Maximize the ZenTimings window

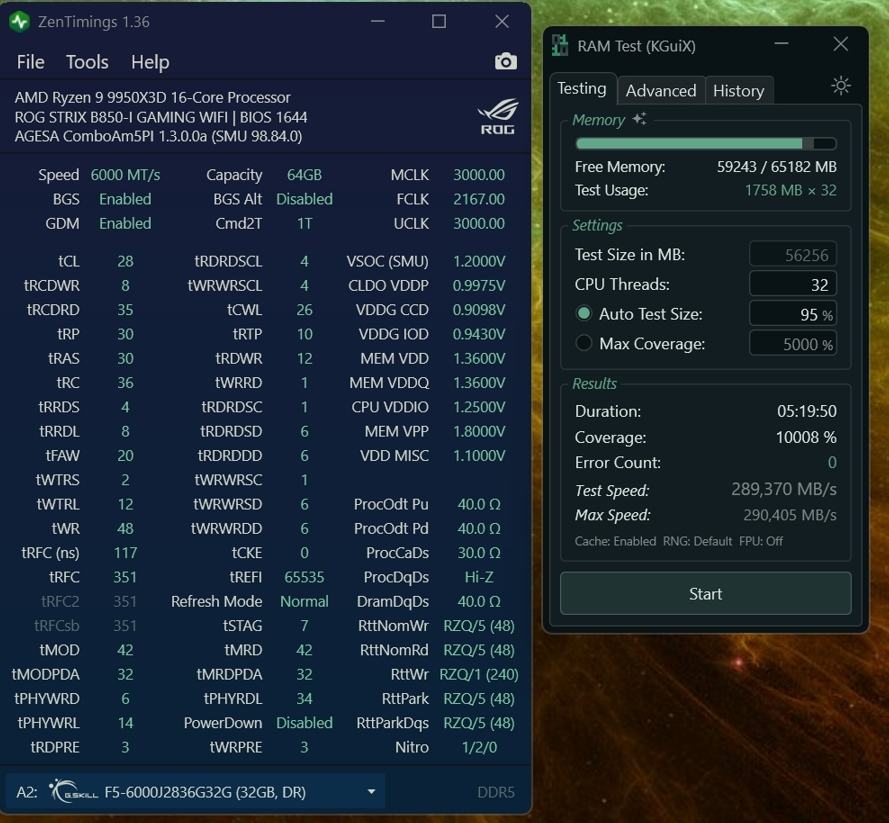(438, 22)
